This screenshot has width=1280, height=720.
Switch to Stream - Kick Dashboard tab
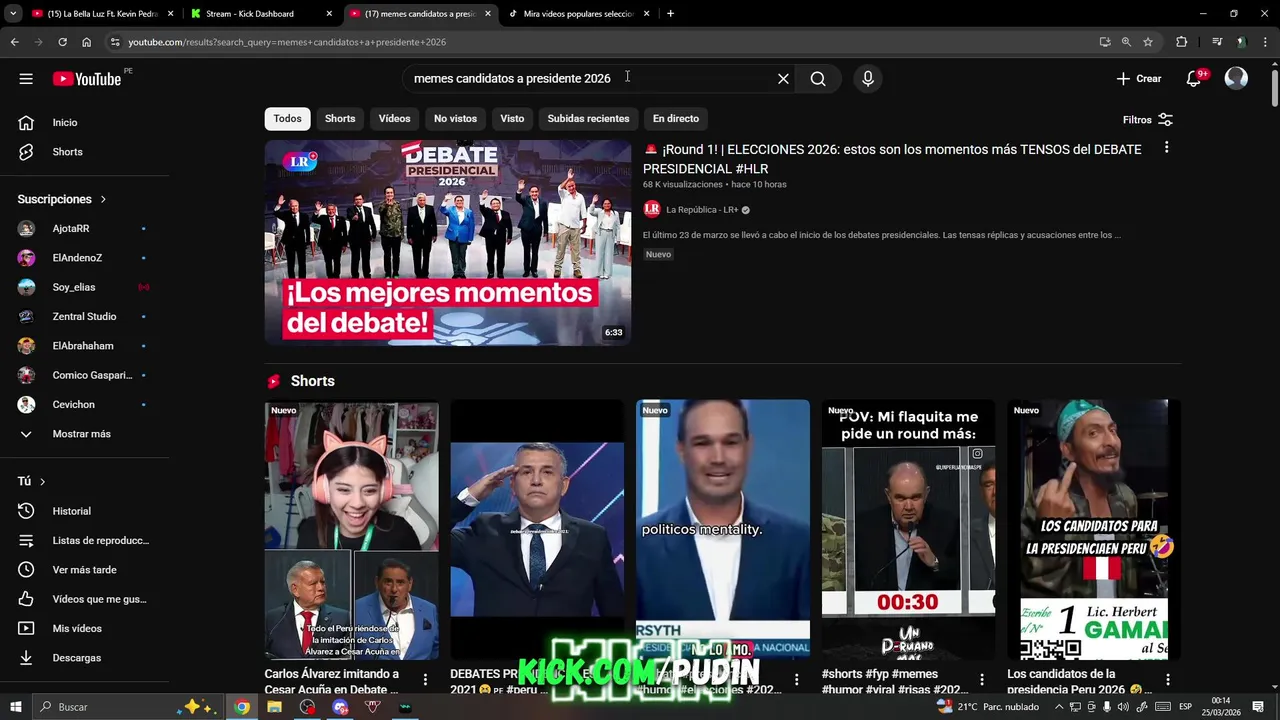(x=260, y=14)
